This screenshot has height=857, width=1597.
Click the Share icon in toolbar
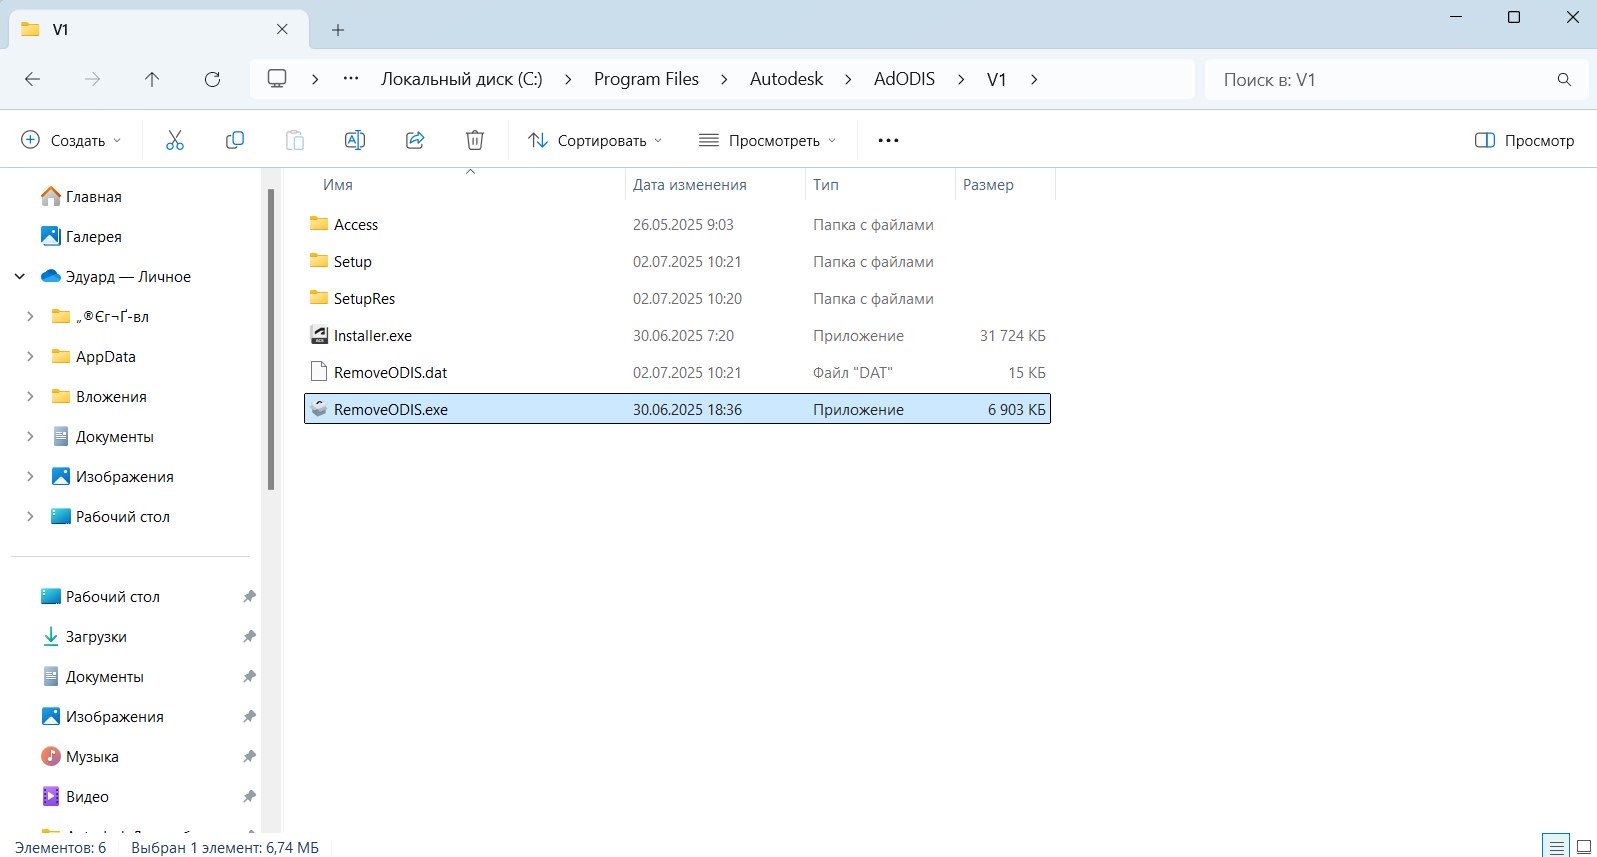point(415,140)
